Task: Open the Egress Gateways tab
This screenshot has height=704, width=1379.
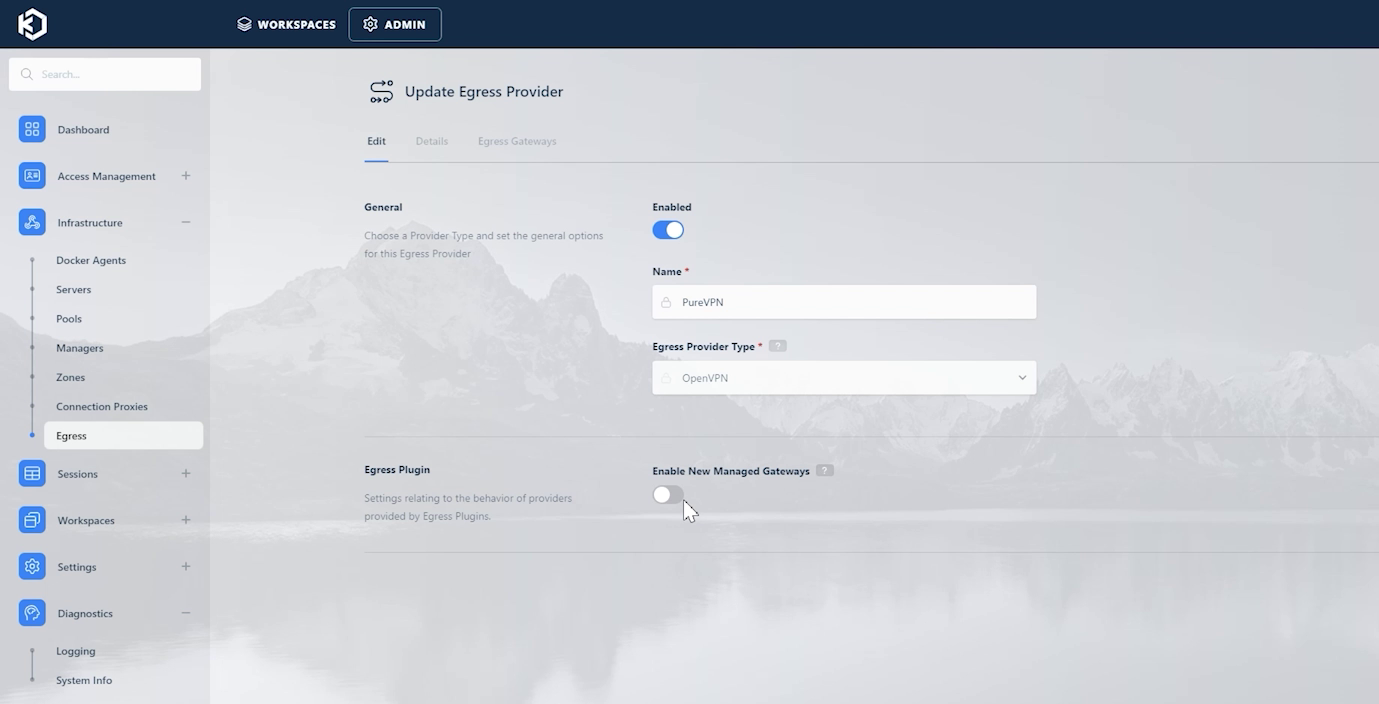Action: [516, 141]
